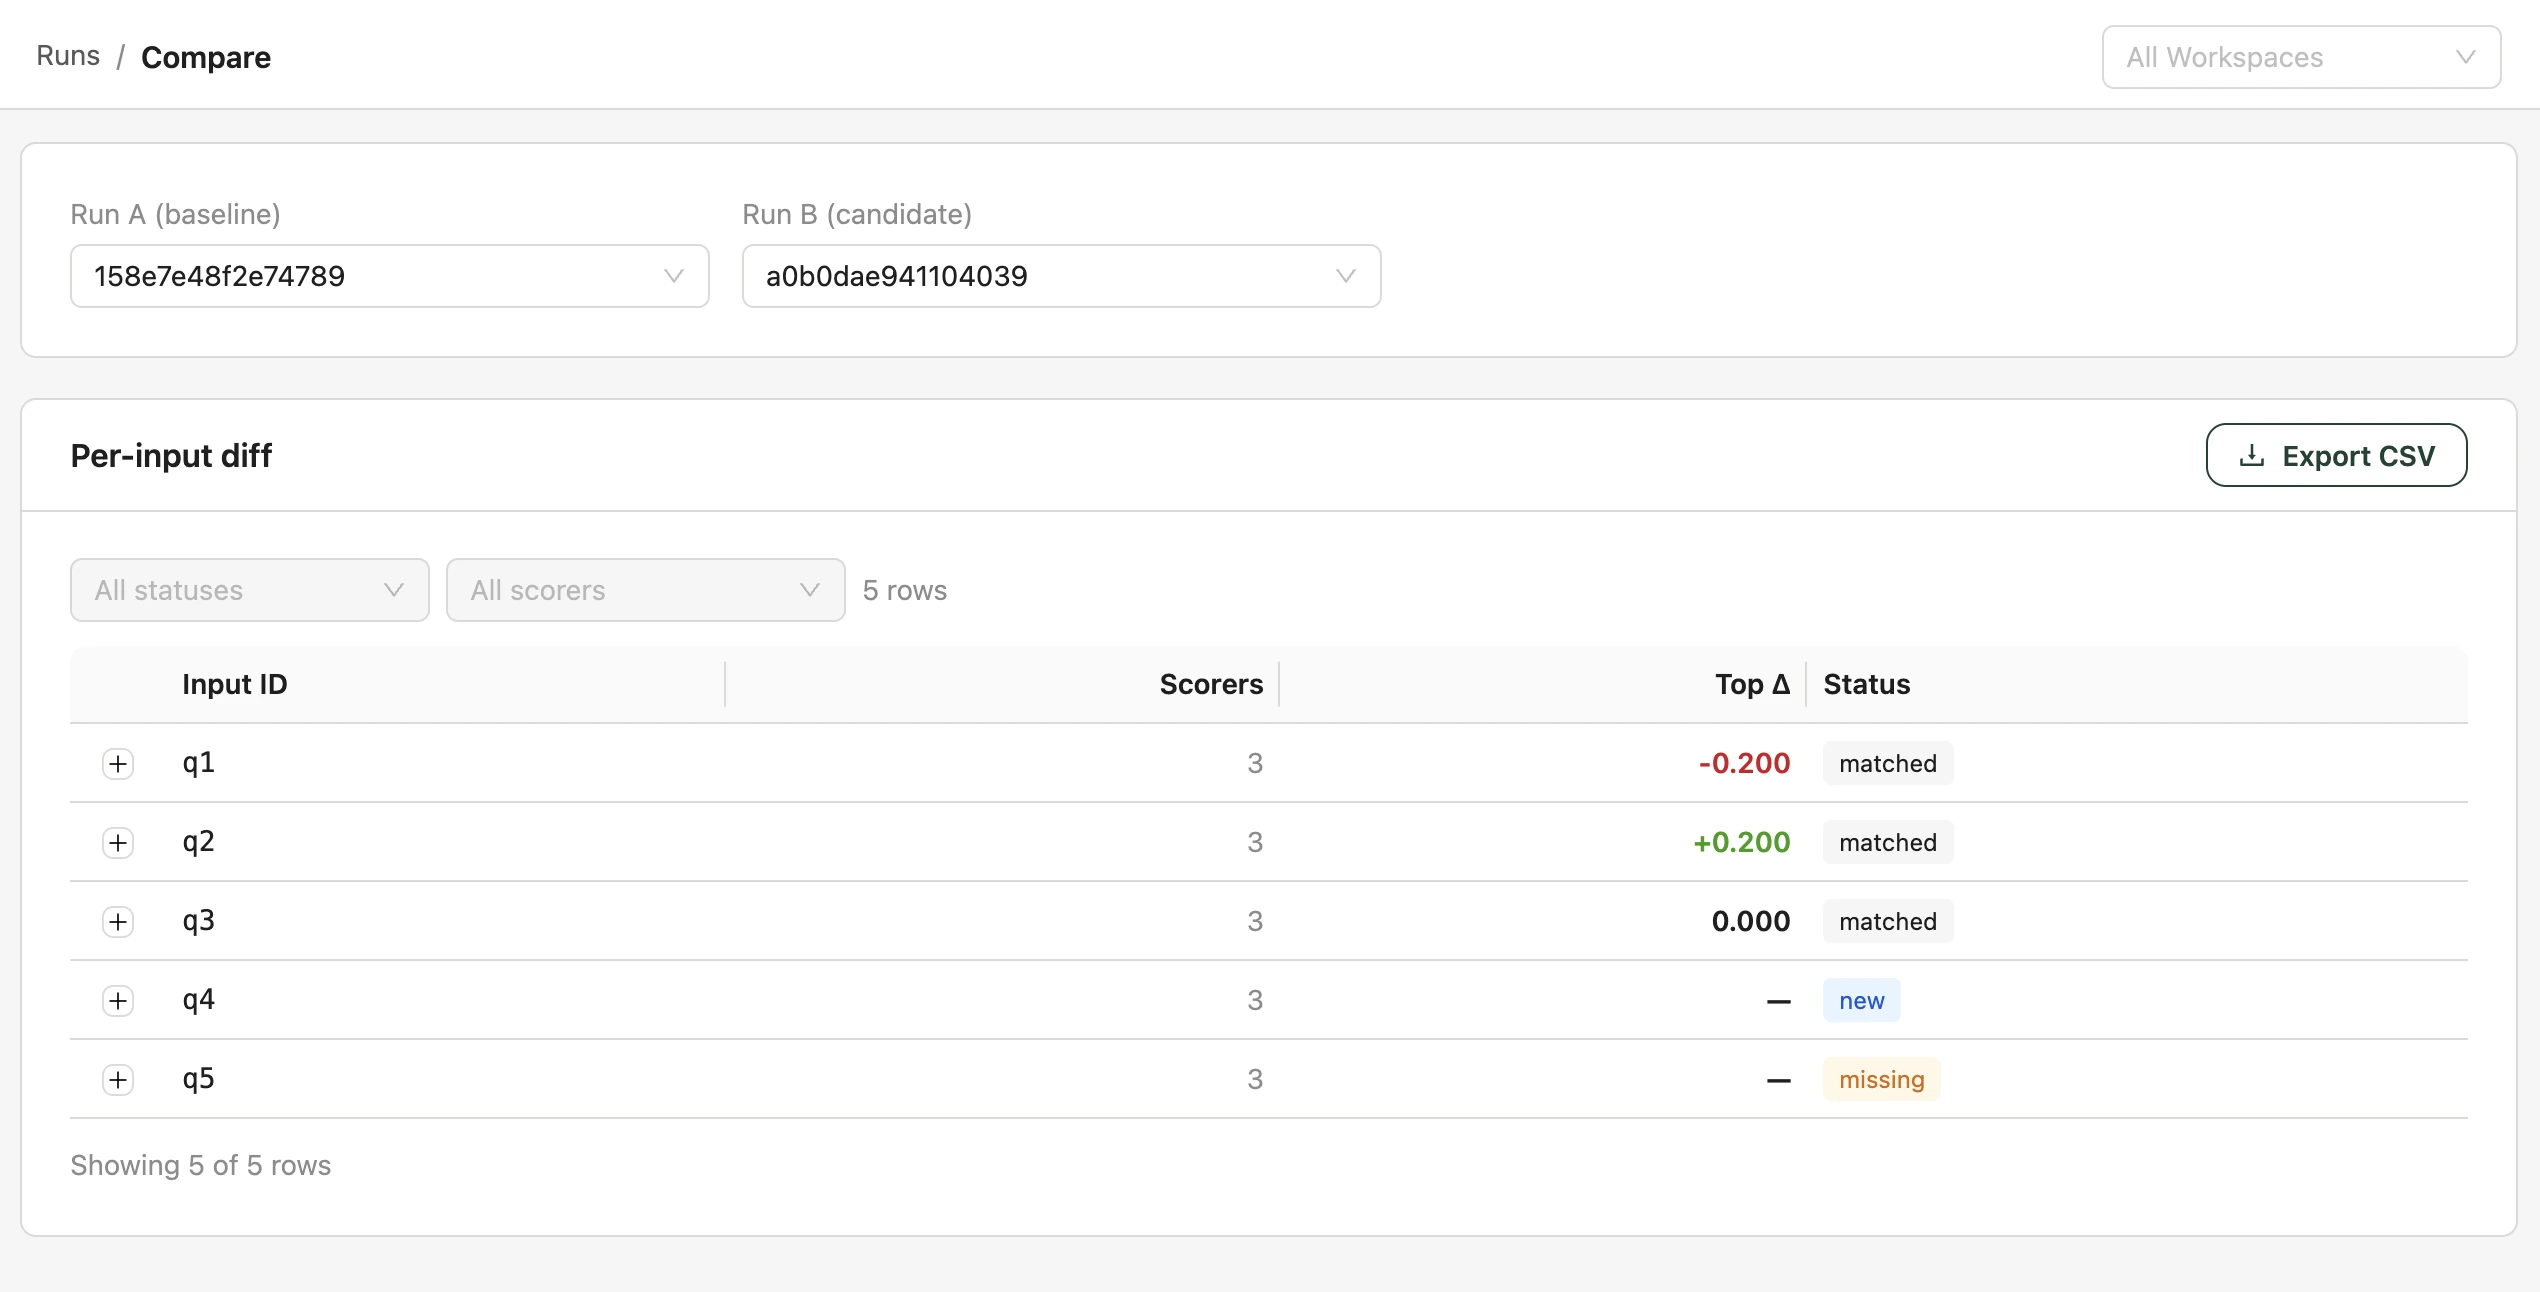Open the Run A baseline dropdown
2540x1292 pixels.
(x=390, y=276)
